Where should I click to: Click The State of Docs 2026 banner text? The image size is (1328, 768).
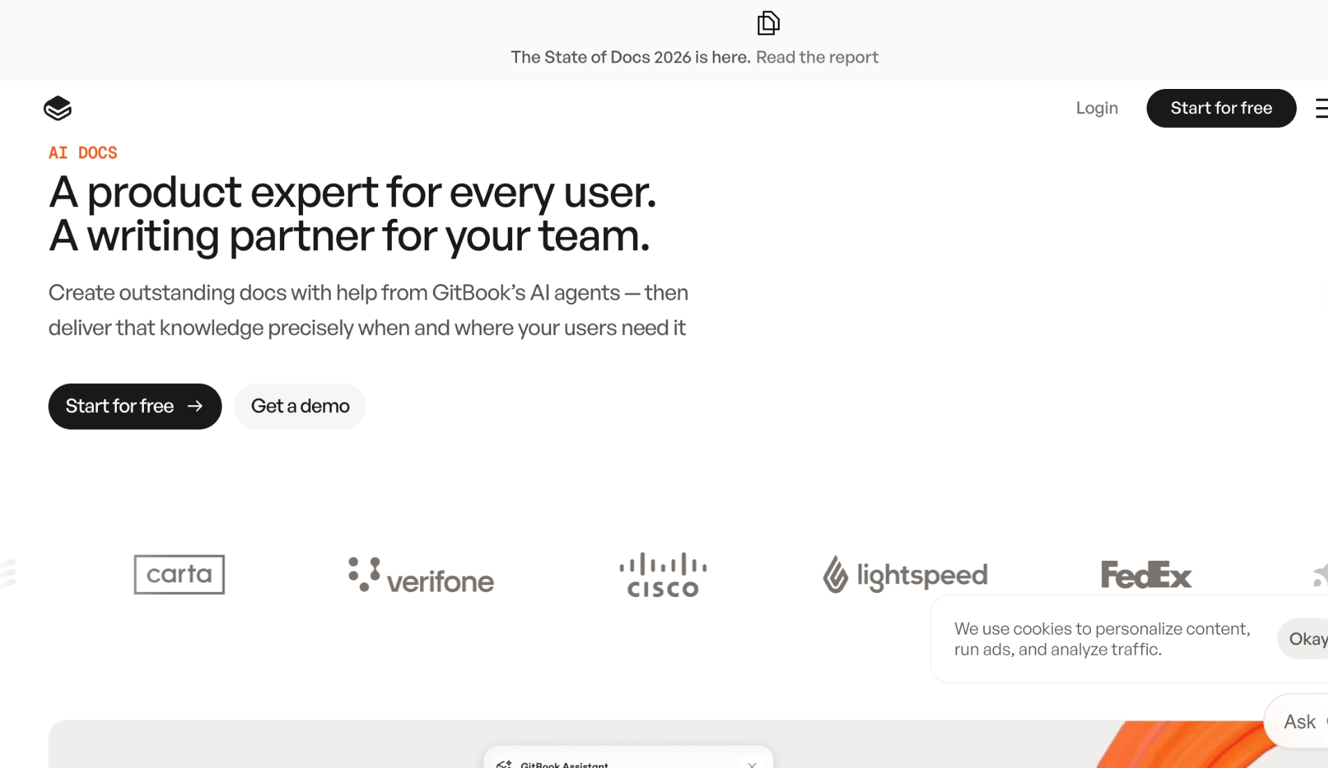tap(630, 57)
